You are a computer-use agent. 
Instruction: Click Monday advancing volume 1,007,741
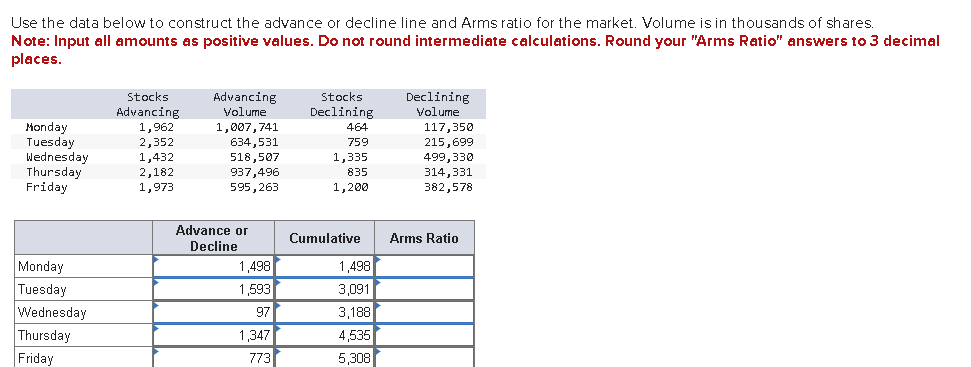pyautogui.click(x=247, y=127)
